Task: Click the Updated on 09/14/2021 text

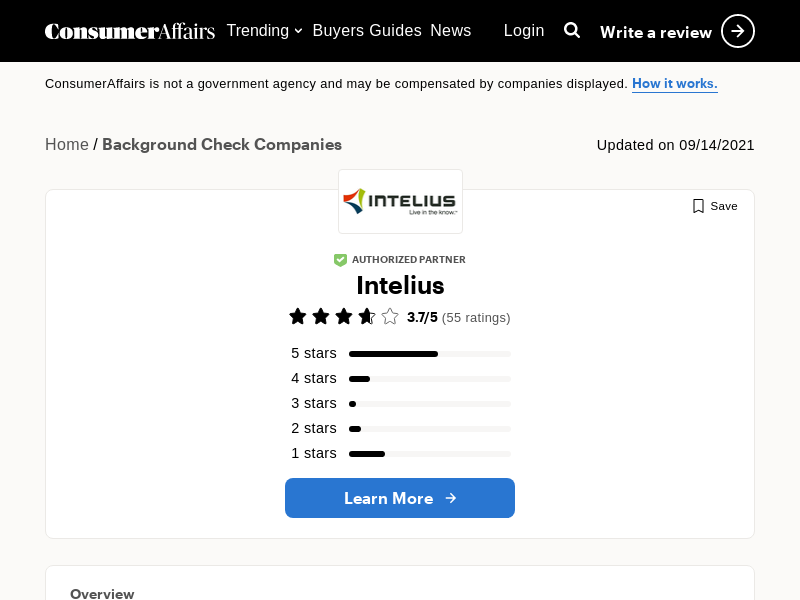Action: (676, 145)
